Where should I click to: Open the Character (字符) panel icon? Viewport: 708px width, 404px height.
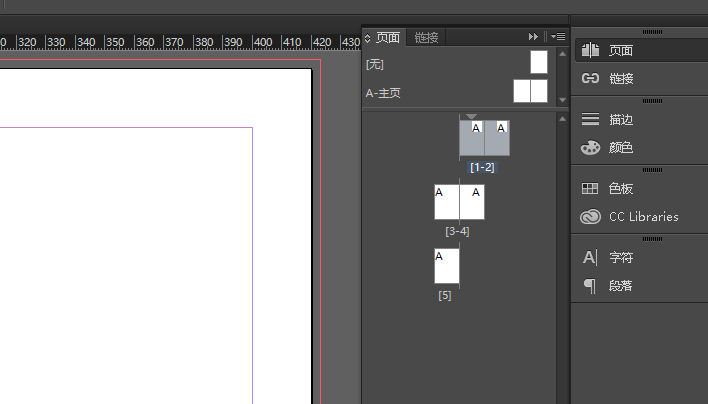pos(590,257)
